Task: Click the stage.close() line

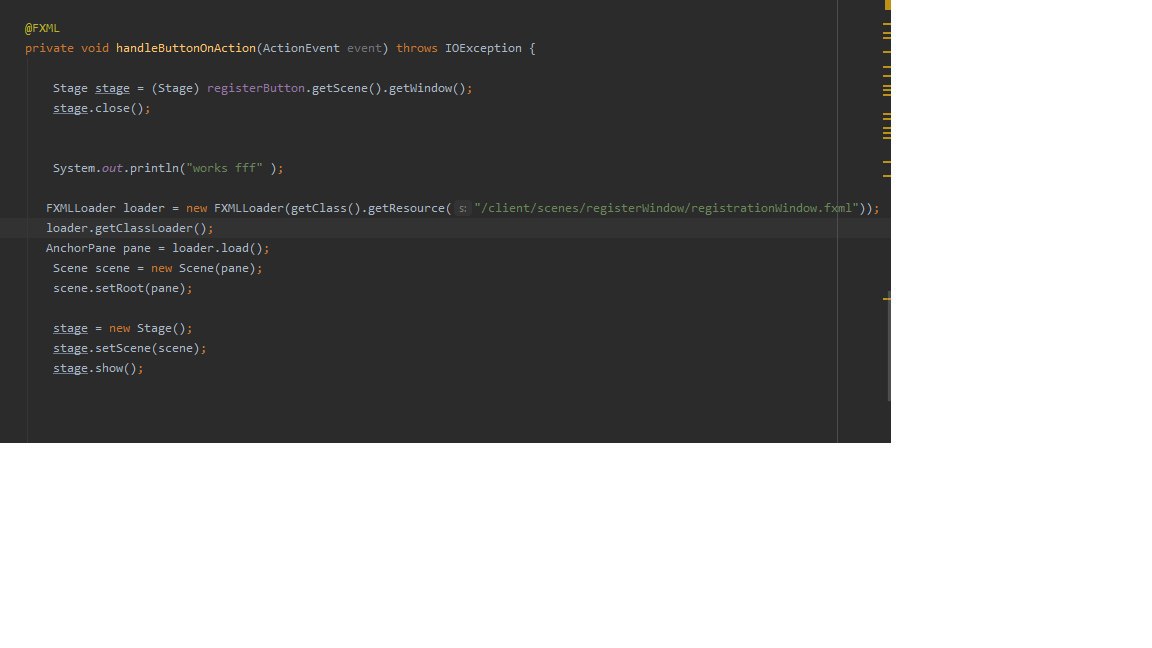Action: (101, 108)
